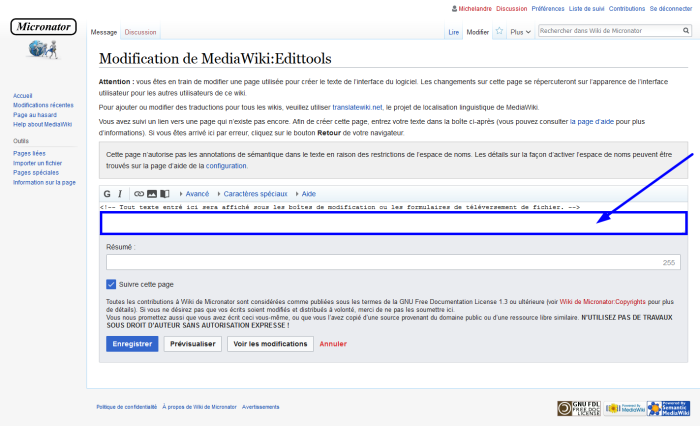Apply bold with the G toolbar icon
The height and width of the screenshot is (426, 700).
107,194
